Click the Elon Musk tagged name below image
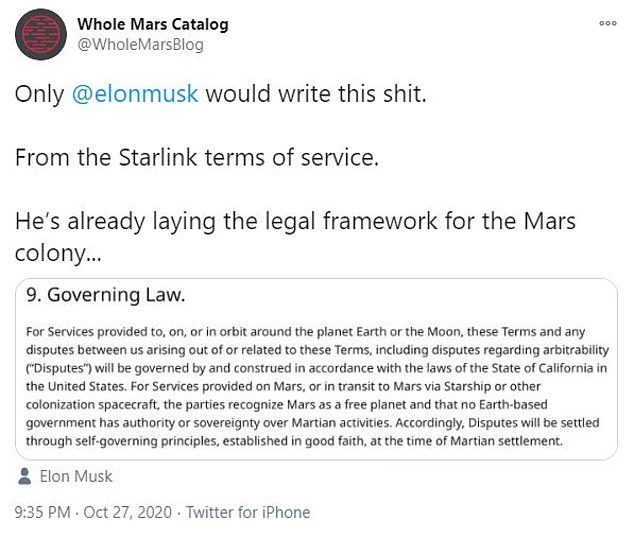This screenshot has height=538, width=634. pos(78,476)
